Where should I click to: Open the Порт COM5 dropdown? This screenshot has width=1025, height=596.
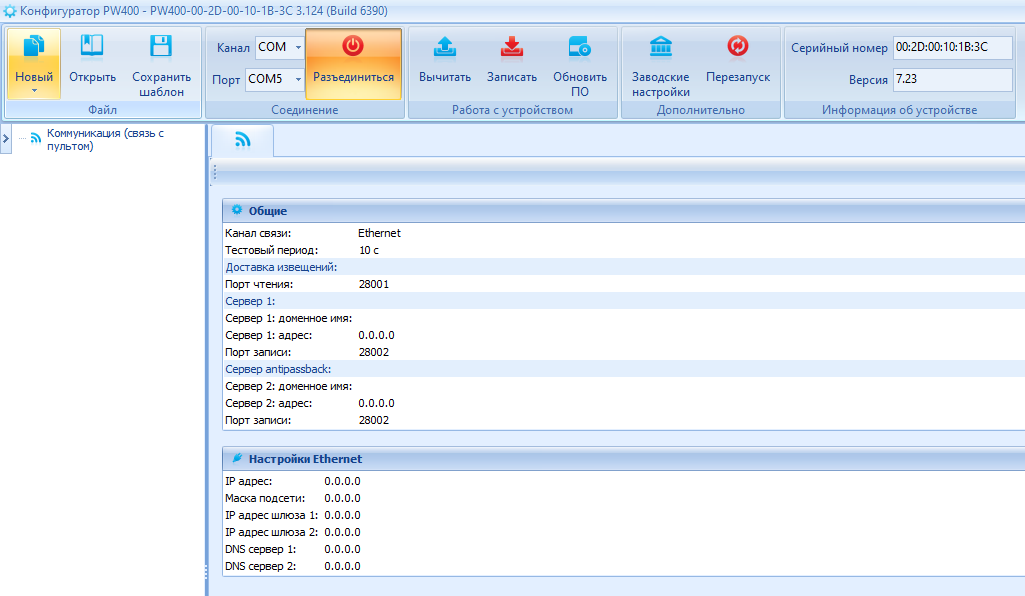click(298, 79)
